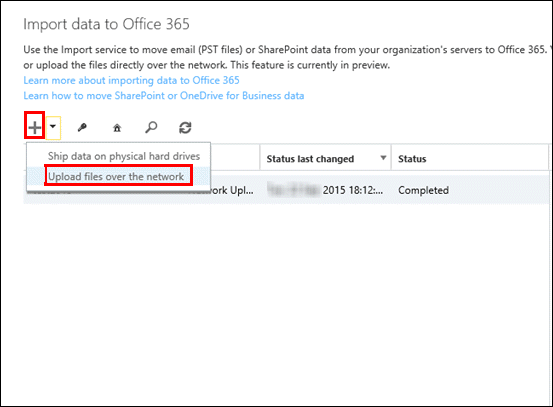Click the sort arrow in Status last changed

(383, 158)
